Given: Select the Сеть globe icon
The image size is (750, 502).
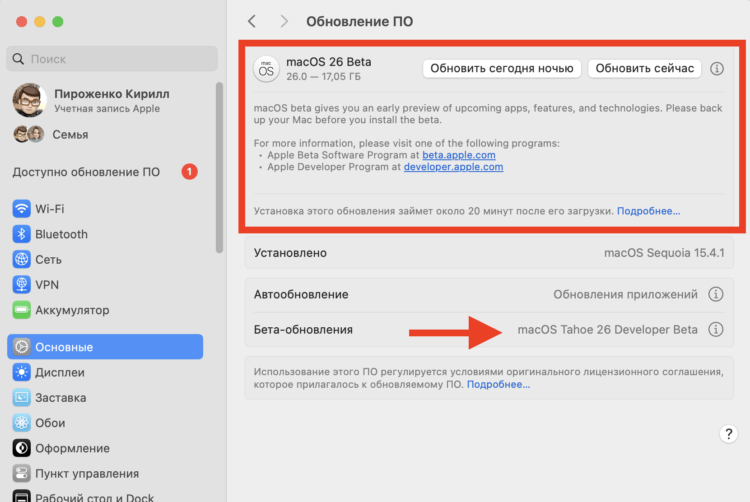Looking at the screenshot, I should click(22, 260).
